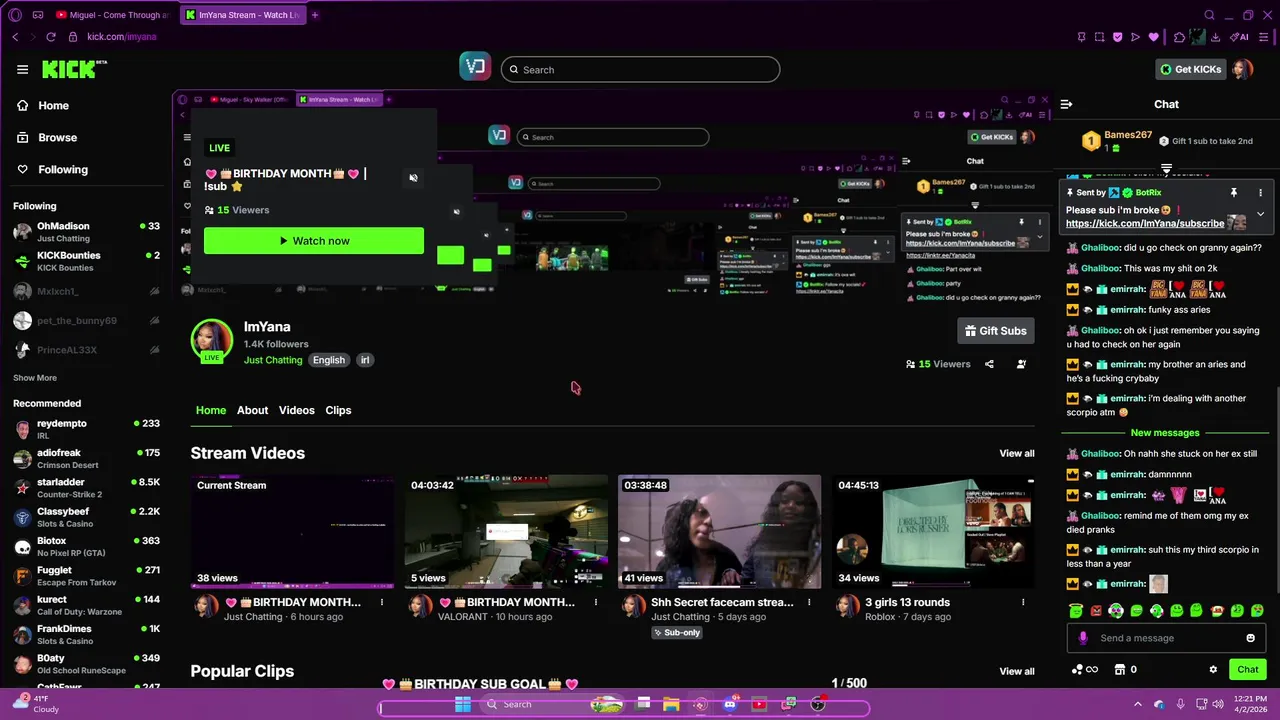Viewport: 1280px width, 720px height.
Task: Open the browser easy setup sliders icon
Action: click(1264, 37)
